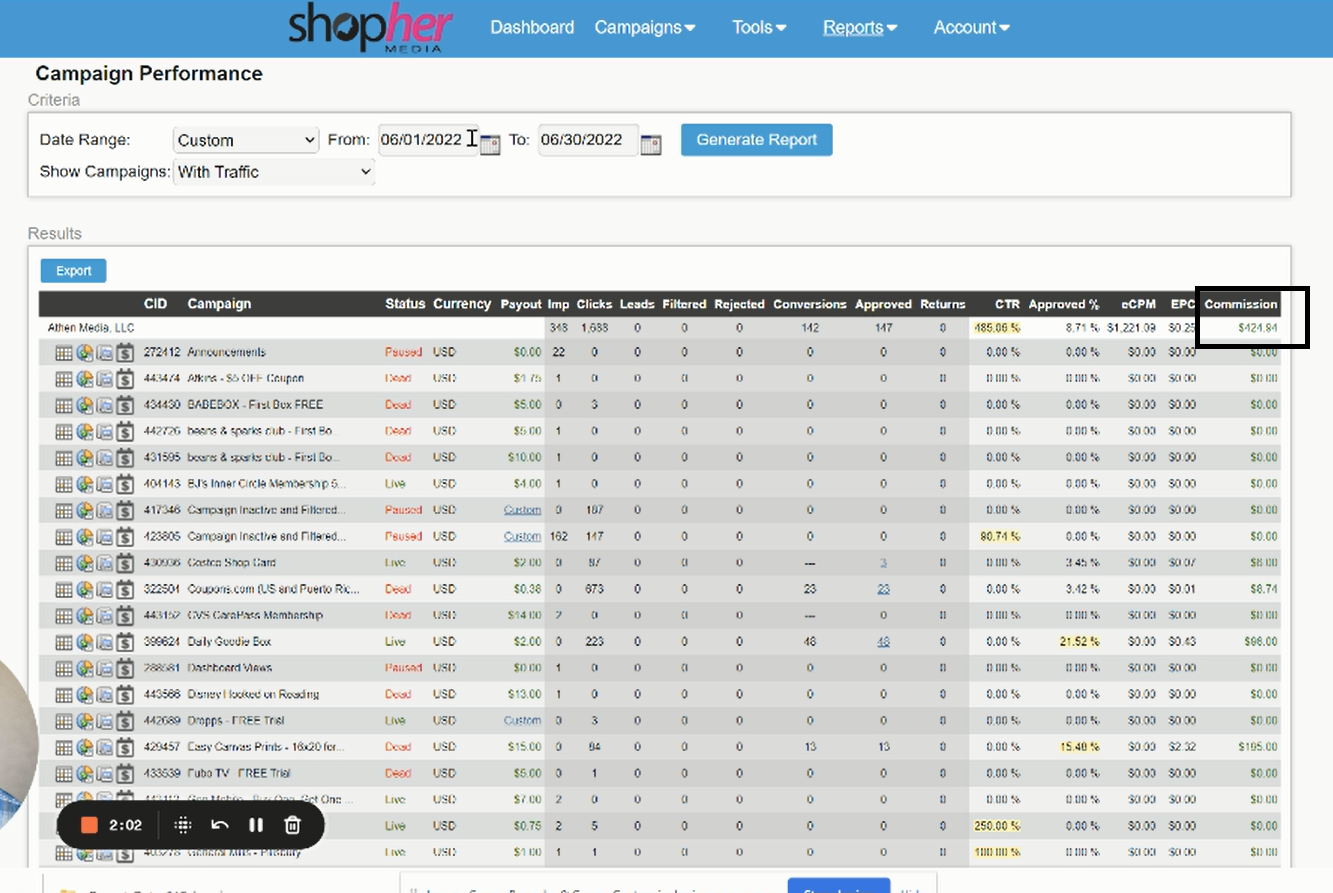
Task: Restart recording with the undo arrow icon
Action: click(x=220, y=825)
